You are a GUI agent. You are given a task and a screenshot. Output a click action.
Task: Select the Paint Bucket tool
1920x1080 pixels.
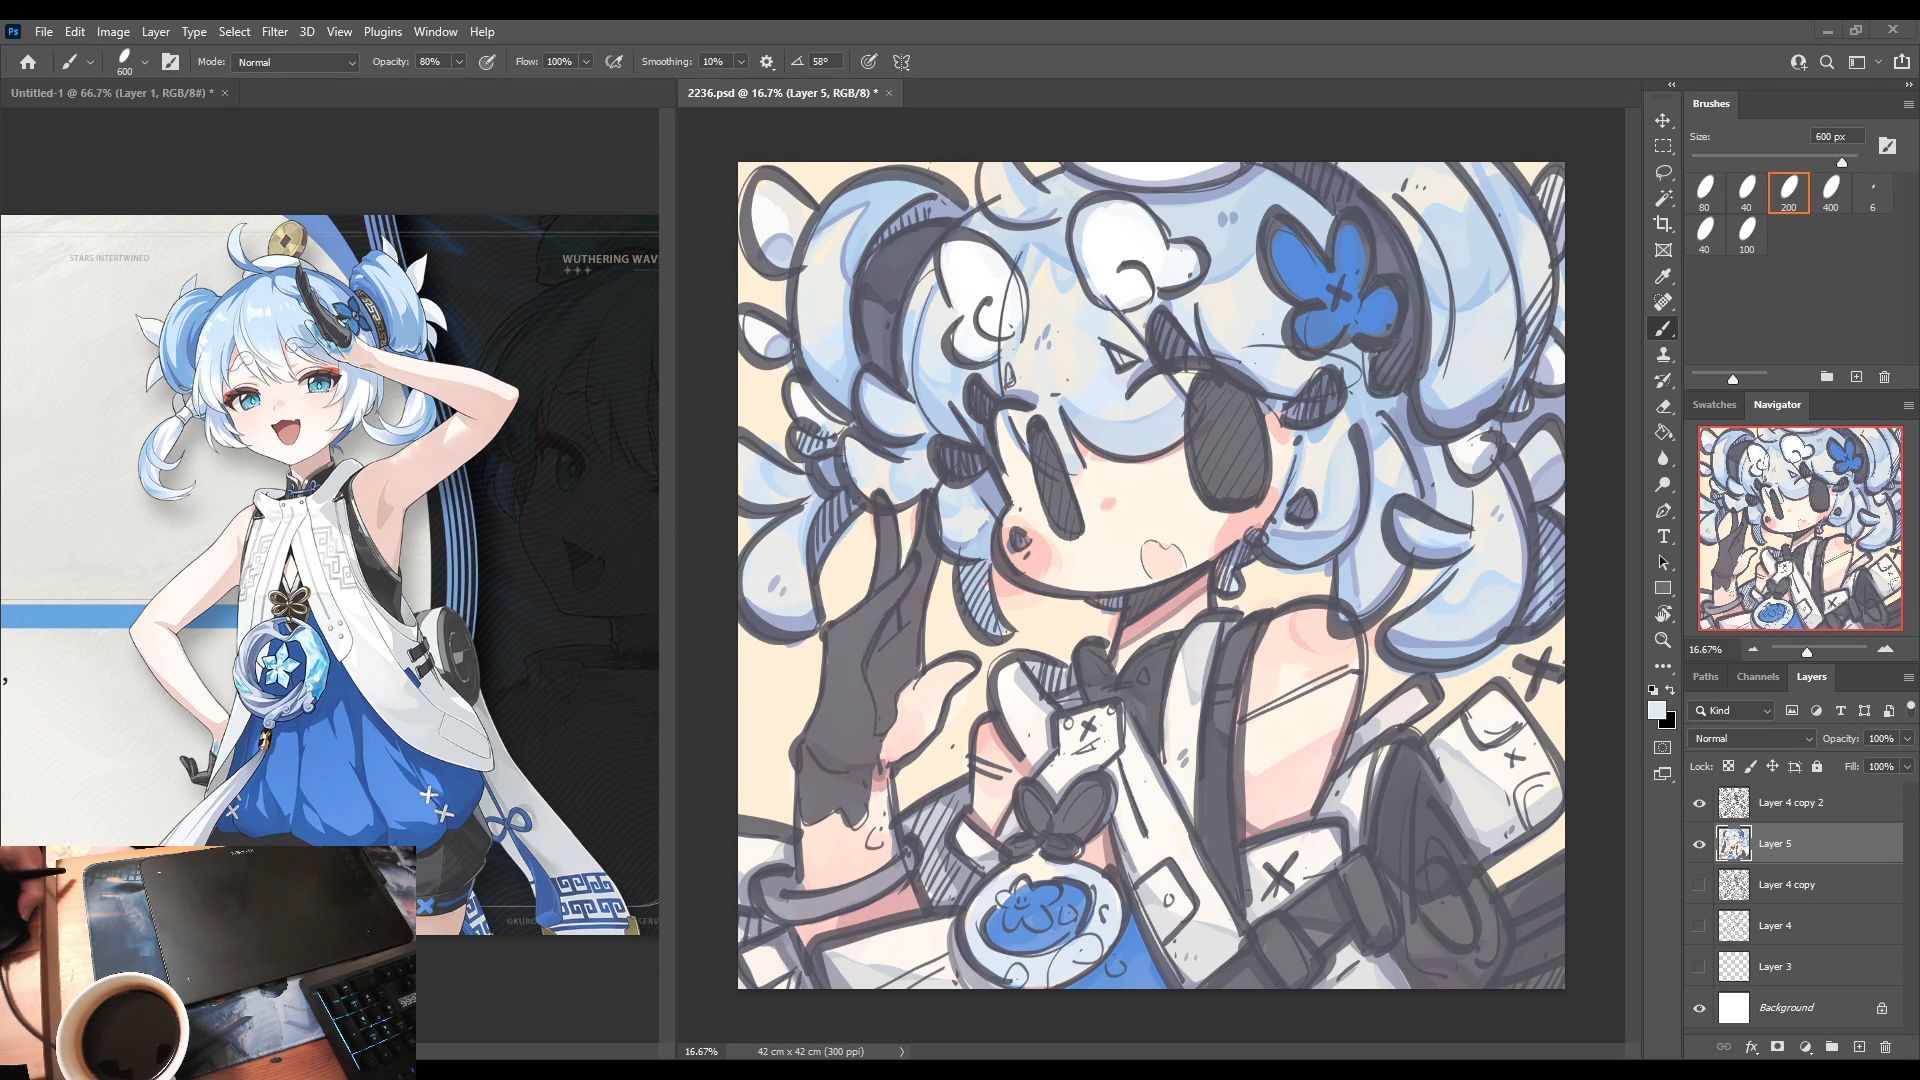pyautogui.click(x=1663, y=432)
